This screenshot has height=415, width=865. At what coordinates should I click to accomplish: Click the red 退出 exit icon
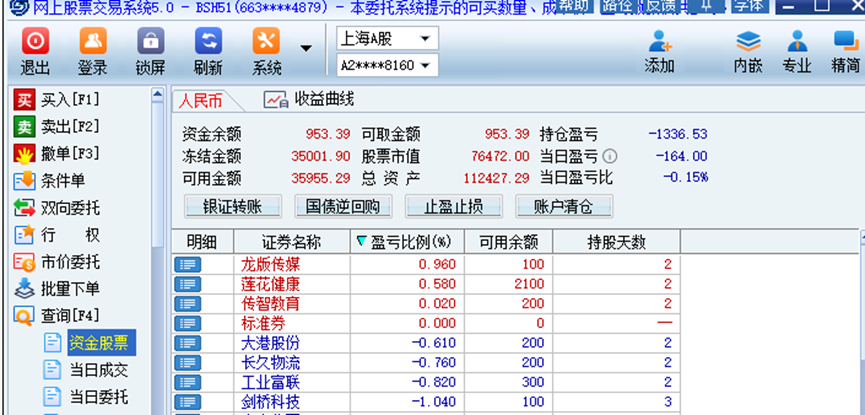35,43
